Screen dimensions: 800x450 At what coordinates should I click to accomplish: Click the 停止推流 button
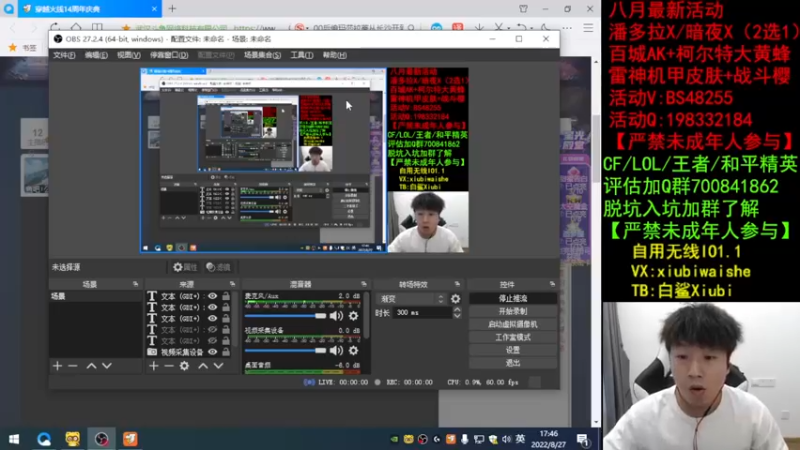(513, 298)
